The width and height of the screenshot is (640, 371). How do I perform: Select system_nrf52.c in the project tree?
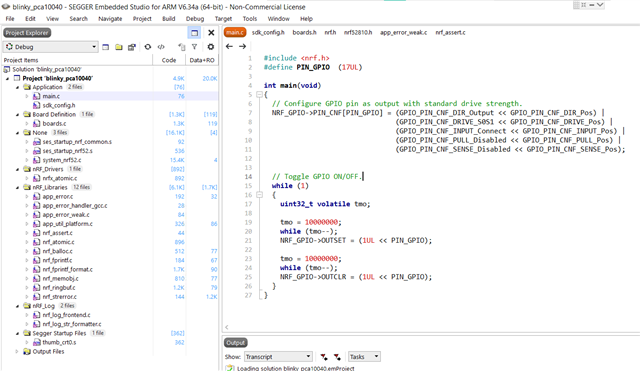(62, 160)
